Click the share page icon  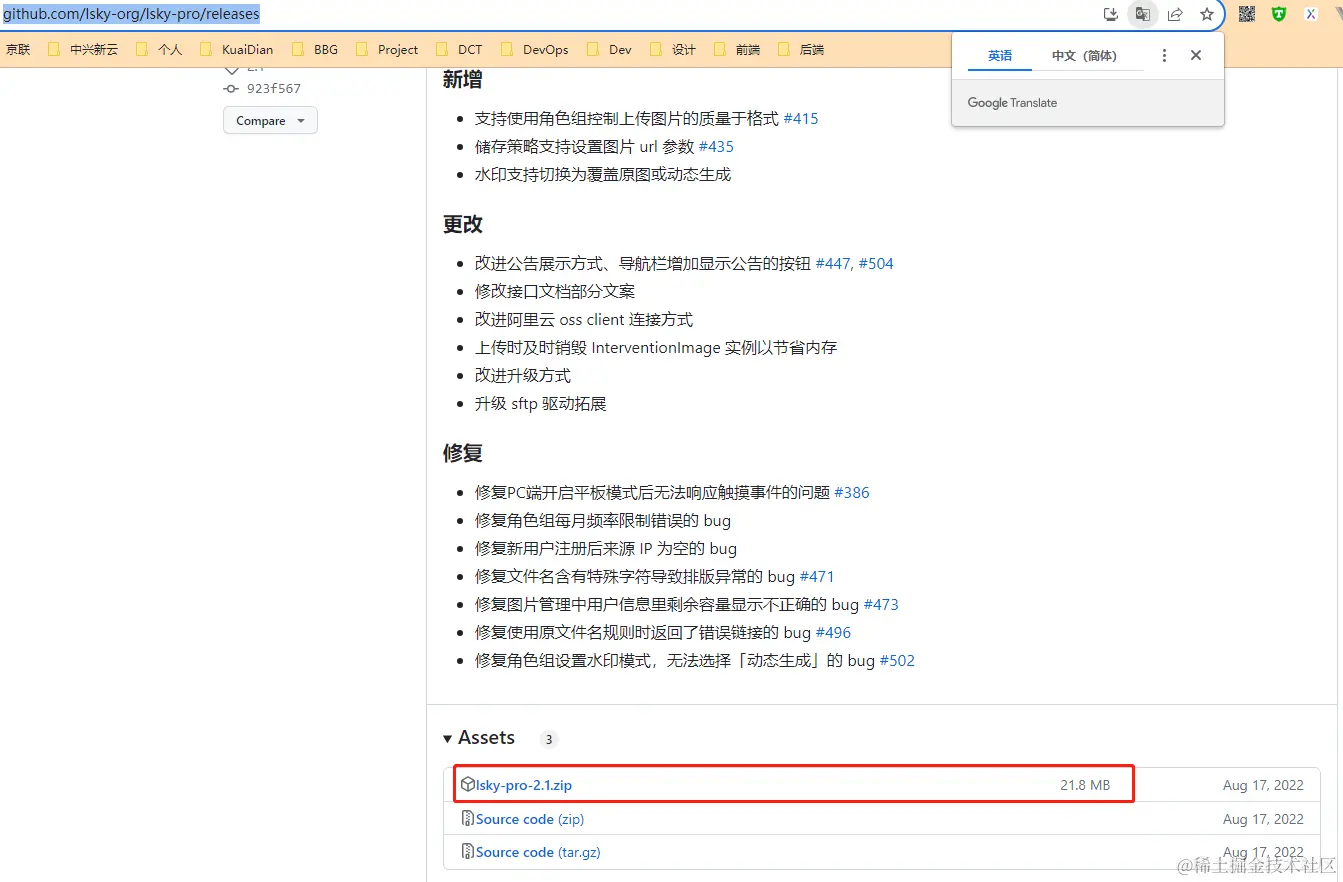[x=1175, y=14]
